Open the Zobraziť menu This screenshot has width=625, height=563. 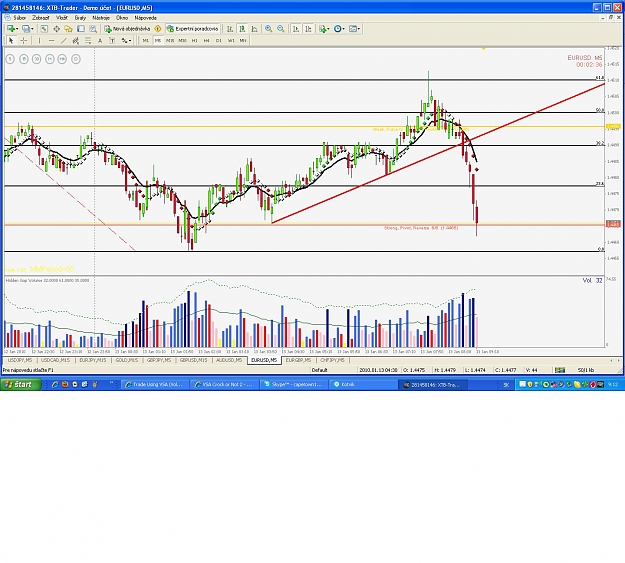[41, 18]
